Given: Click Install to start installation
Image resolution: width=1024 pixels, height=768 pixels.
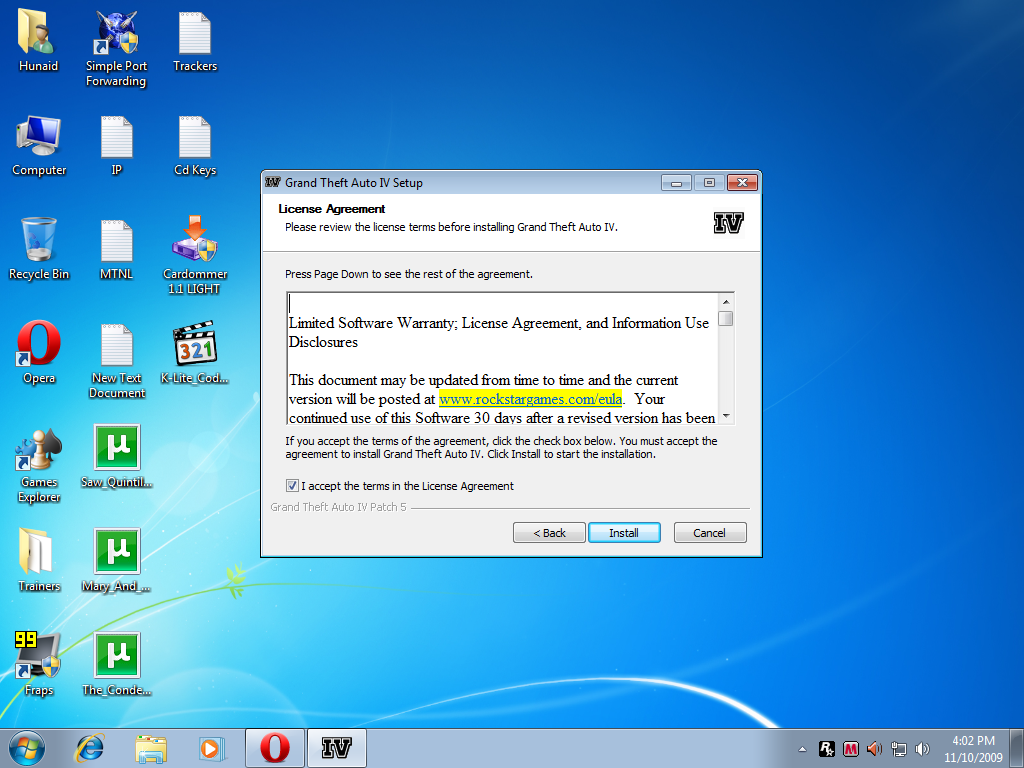Looking at the screenshot, I should (624, 533).
